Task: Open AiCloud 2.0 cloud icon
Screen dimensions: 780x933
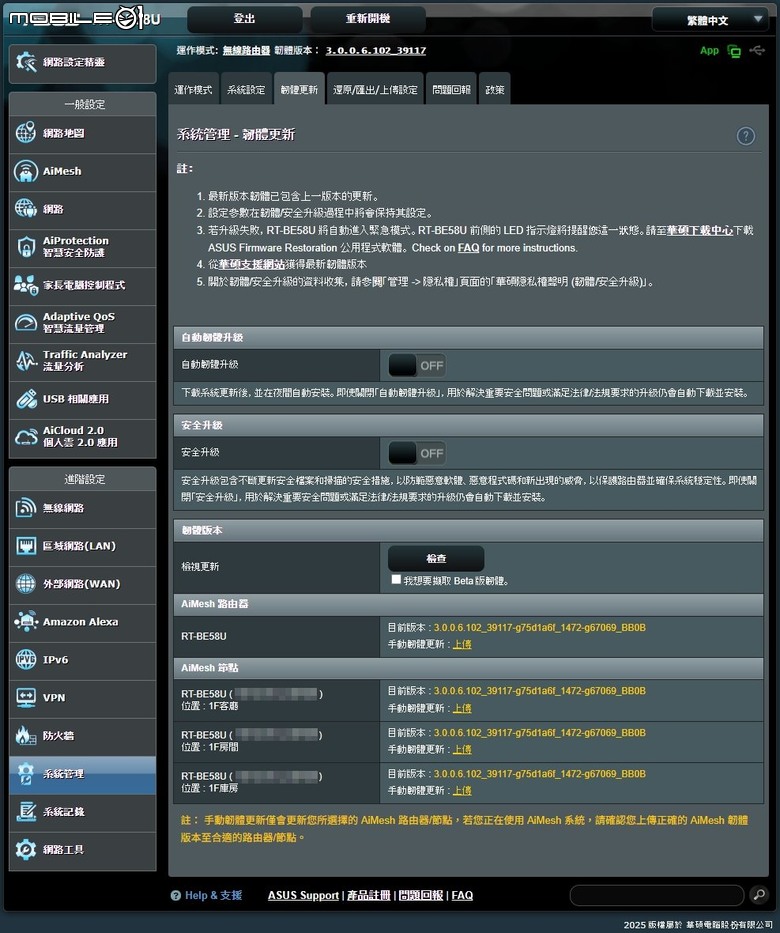Action: coord(26,437)
